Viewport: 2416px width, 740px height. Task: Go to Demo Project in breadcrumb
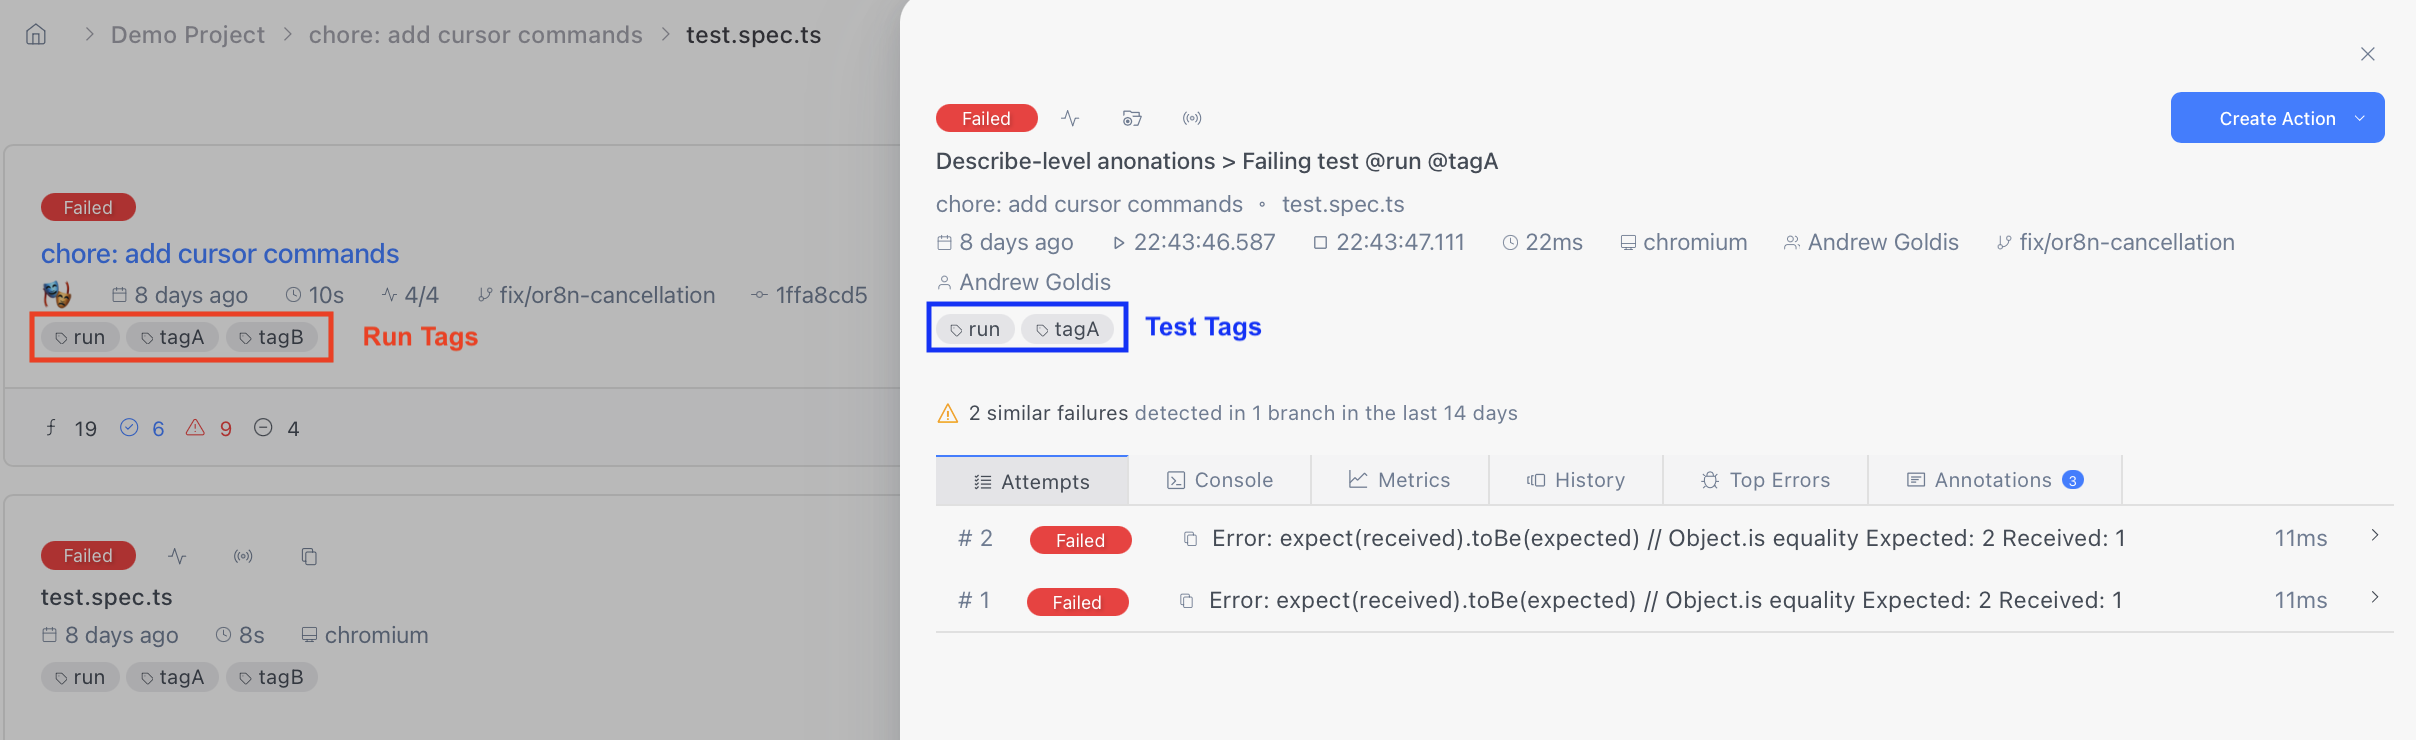tap(188, 35)
